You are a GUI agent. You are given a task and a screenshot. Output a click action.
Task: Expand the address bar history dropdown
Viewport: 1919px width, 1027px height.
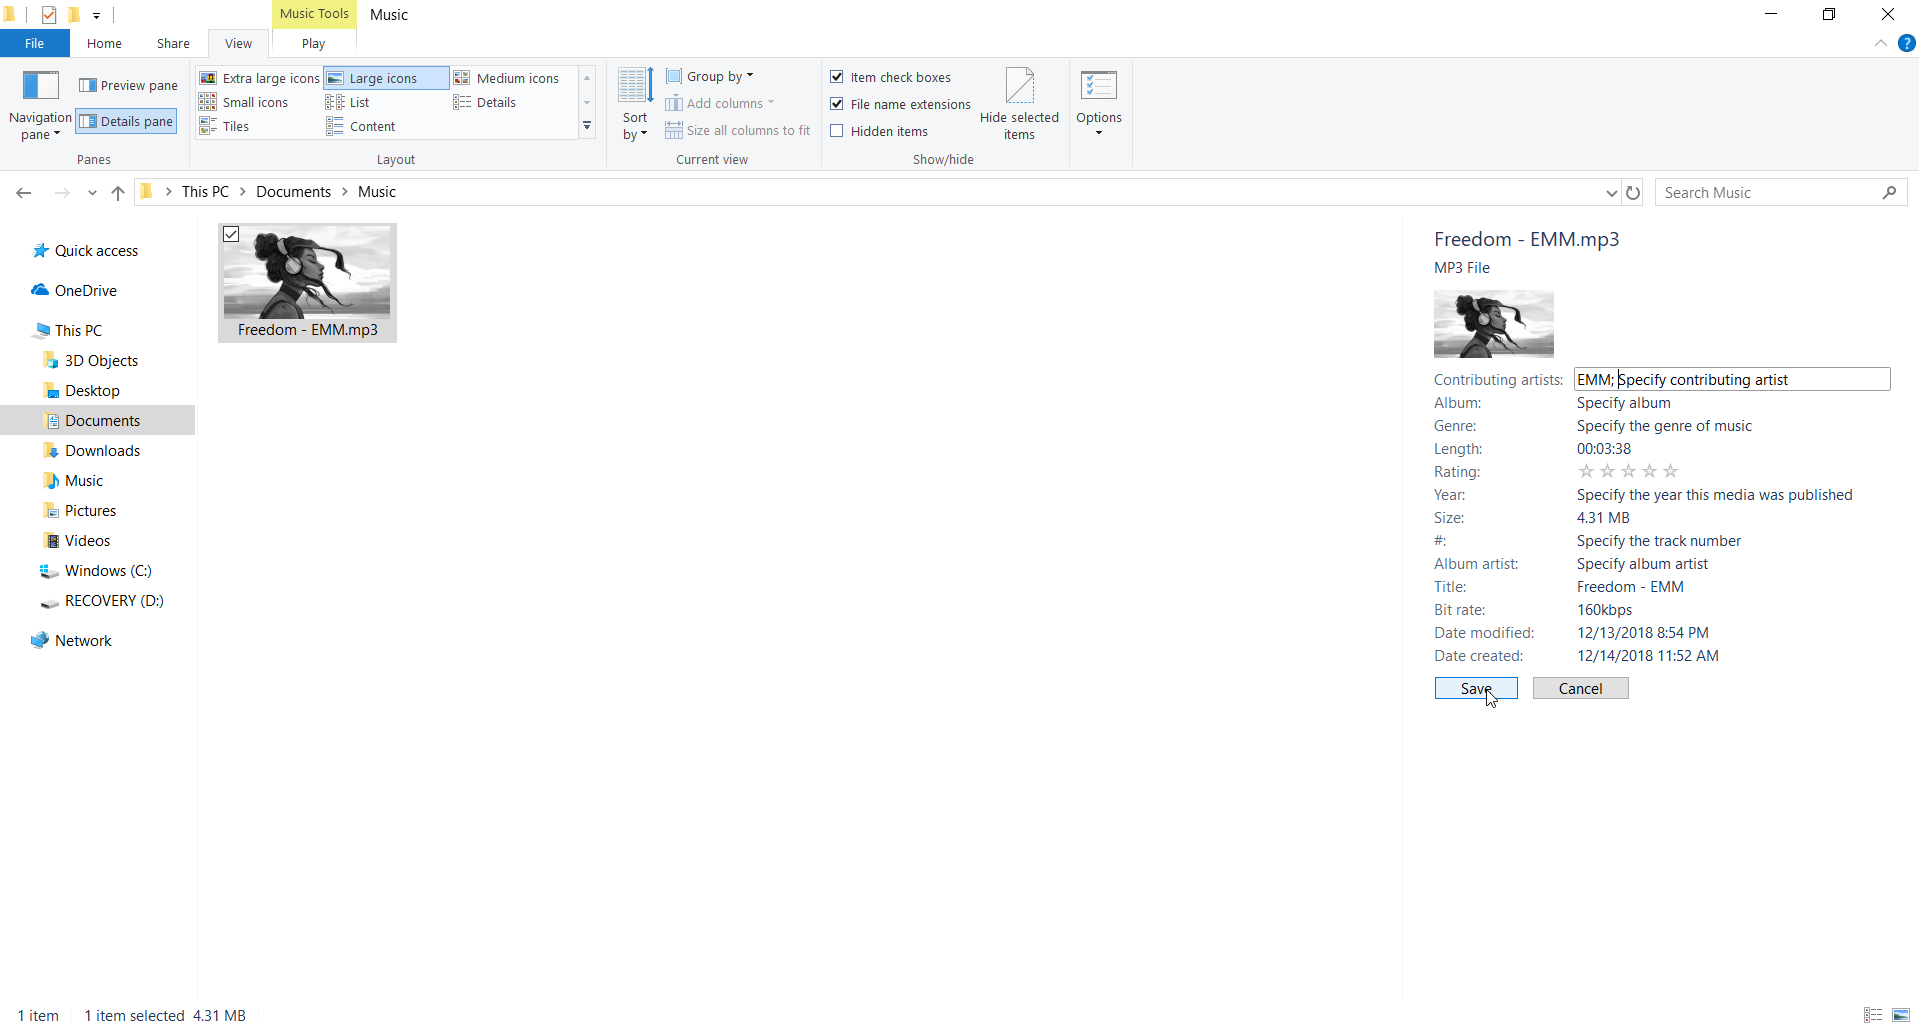coord(1610,193)
